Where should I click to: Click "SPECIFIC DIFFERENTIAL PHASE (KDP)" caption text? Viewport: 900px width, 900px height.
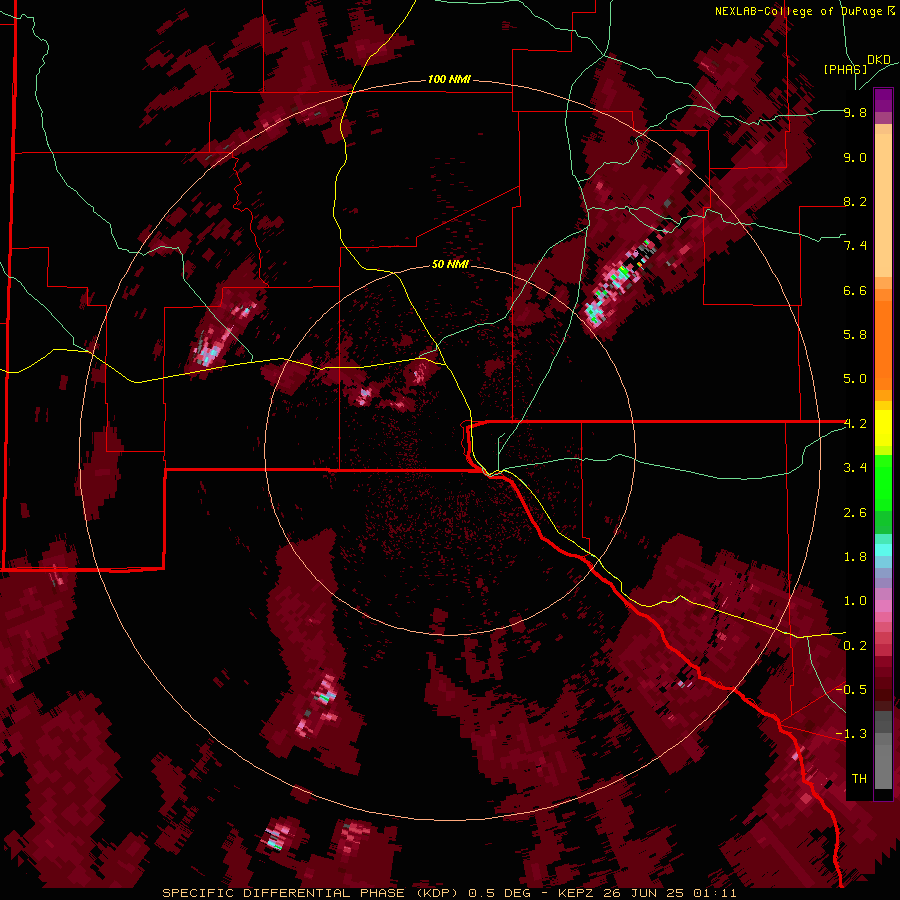(312, 893)
